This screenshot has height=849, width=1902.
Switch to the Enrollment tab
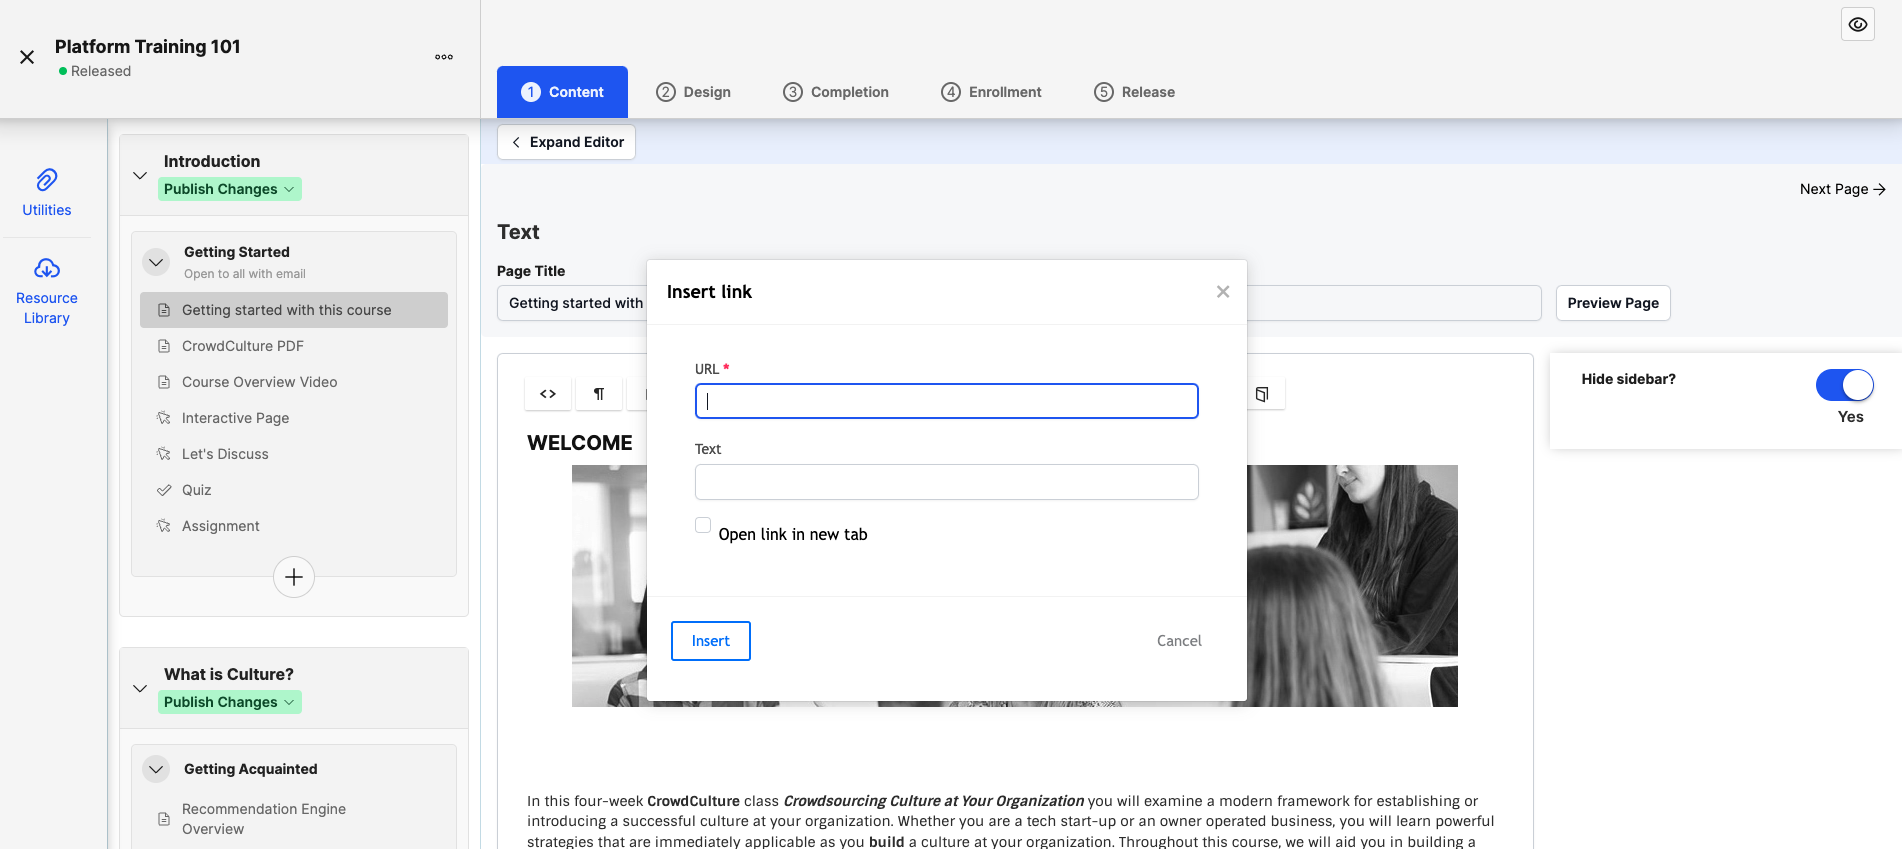click(991, 92)
